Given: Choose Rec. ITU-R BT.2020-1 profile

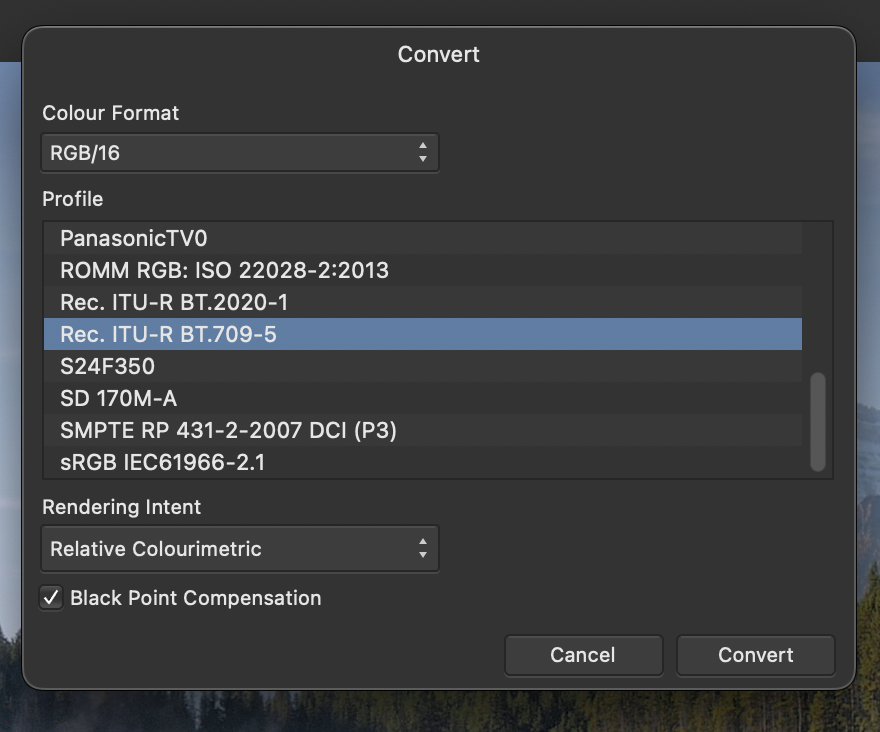Looking at the screenshot, I should [x=174, y=302].
